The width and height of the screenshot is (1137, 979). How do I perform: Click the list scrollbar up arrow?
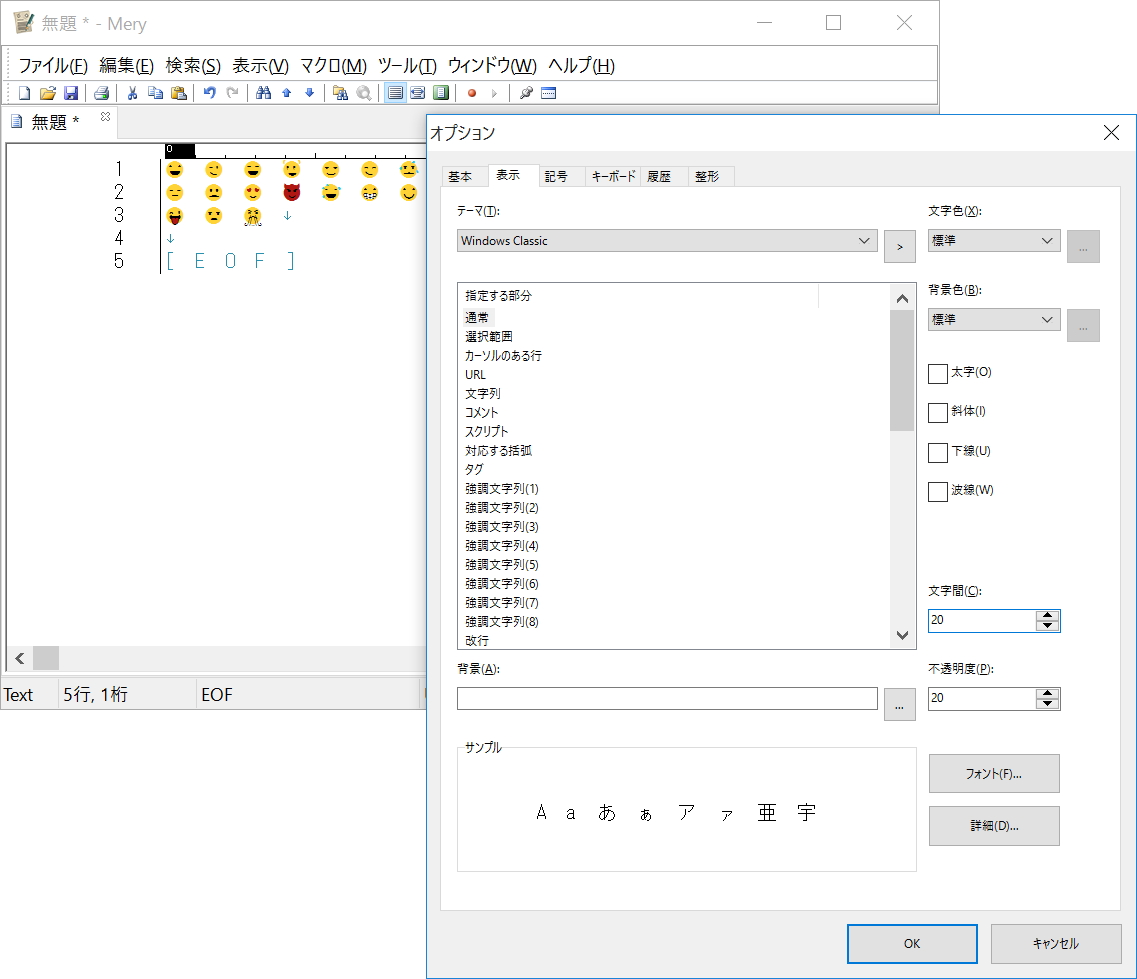[x=902, y=298]
